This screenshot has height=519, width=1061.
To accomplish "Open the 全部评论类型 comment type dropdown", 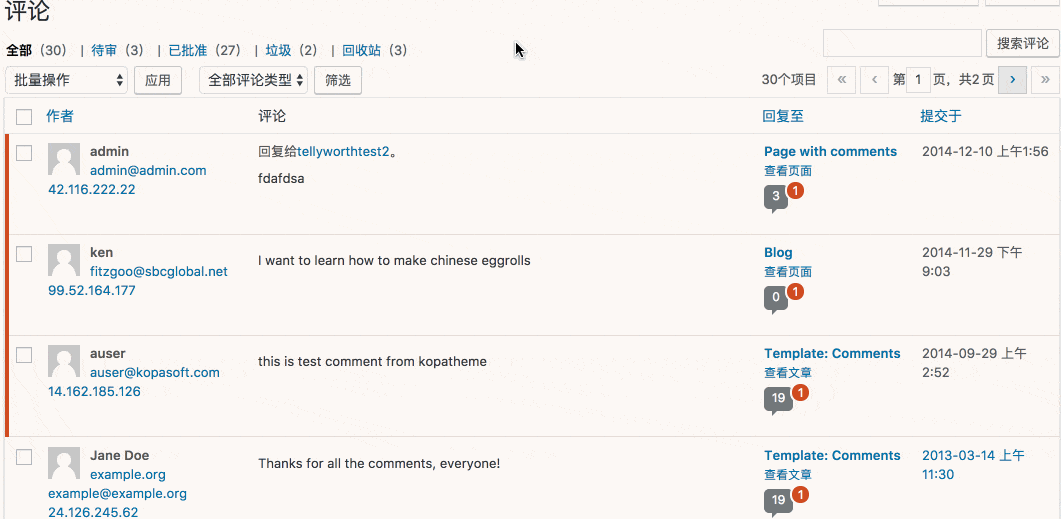I will 253,80.
